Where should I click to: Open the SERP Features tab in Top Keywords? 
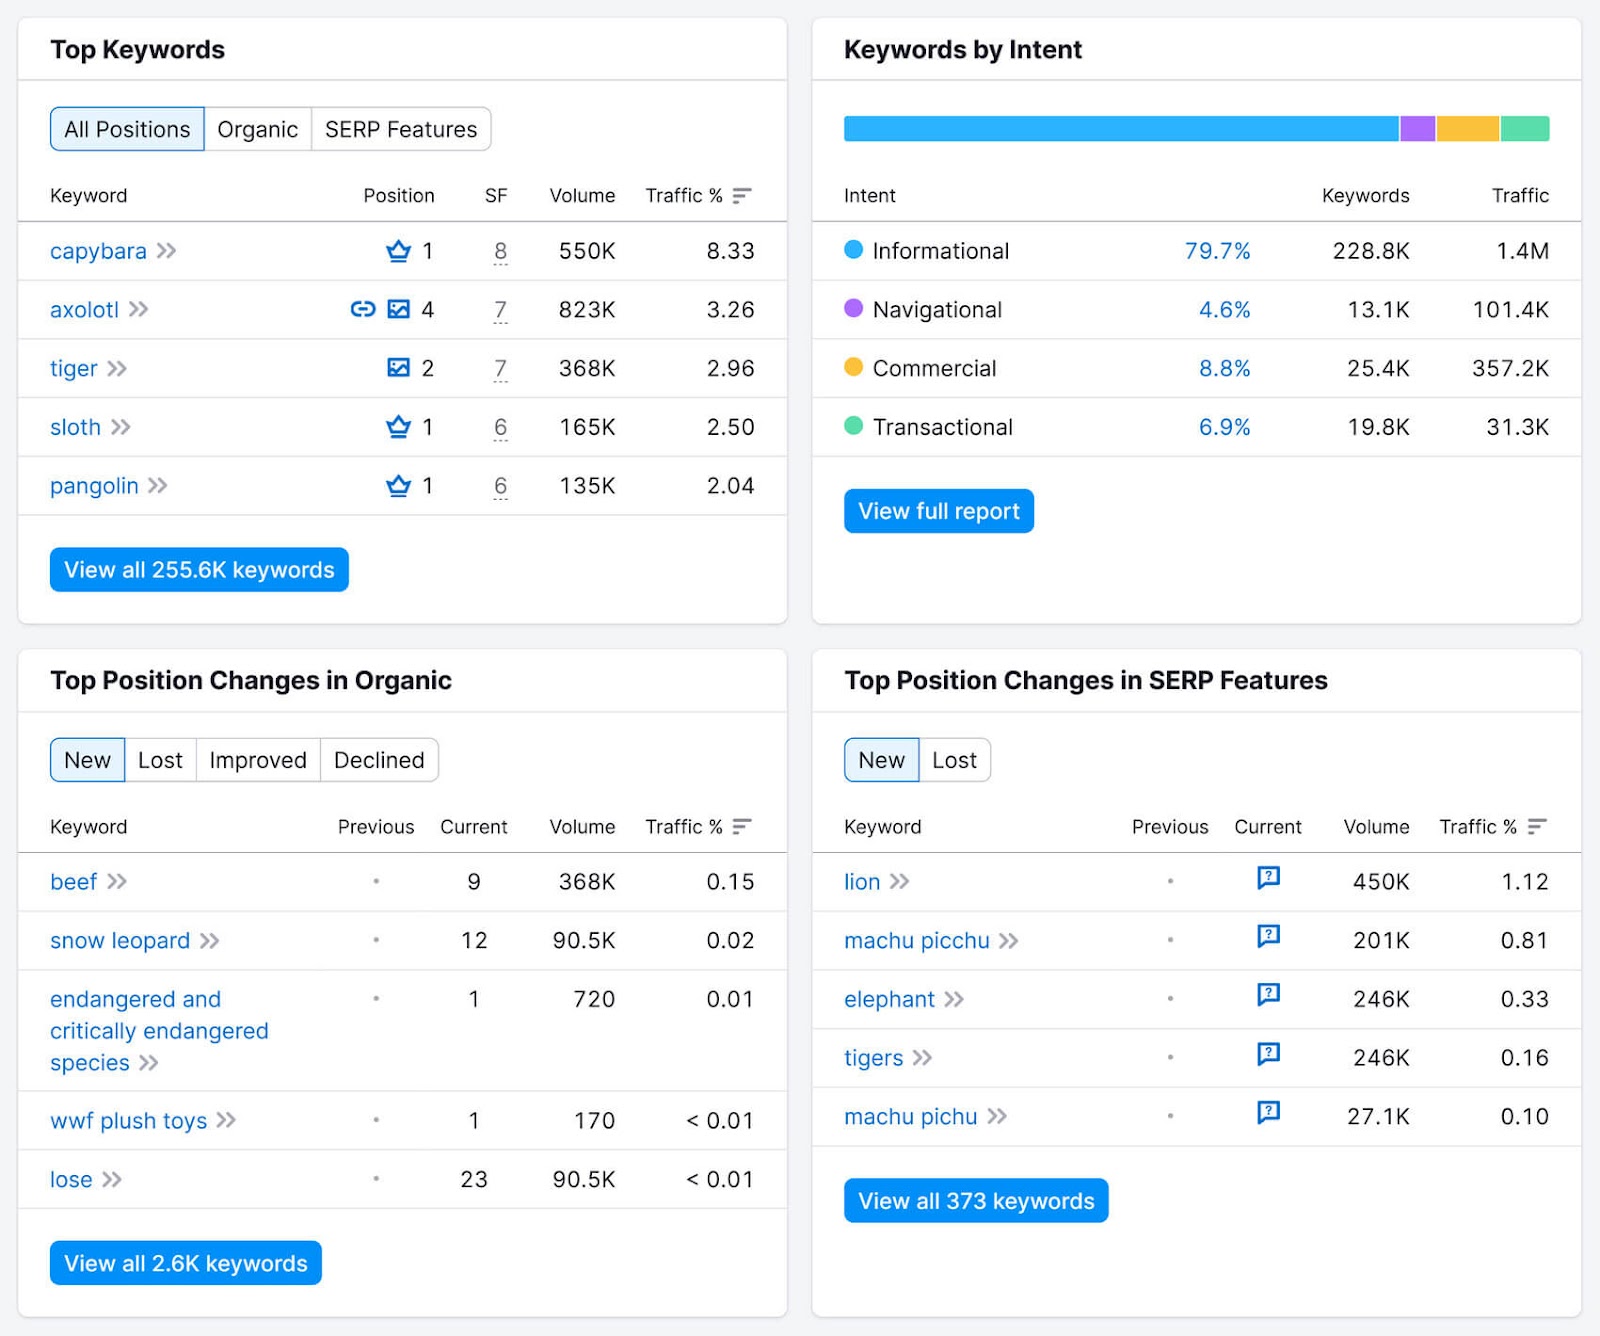tap(400, 129)
